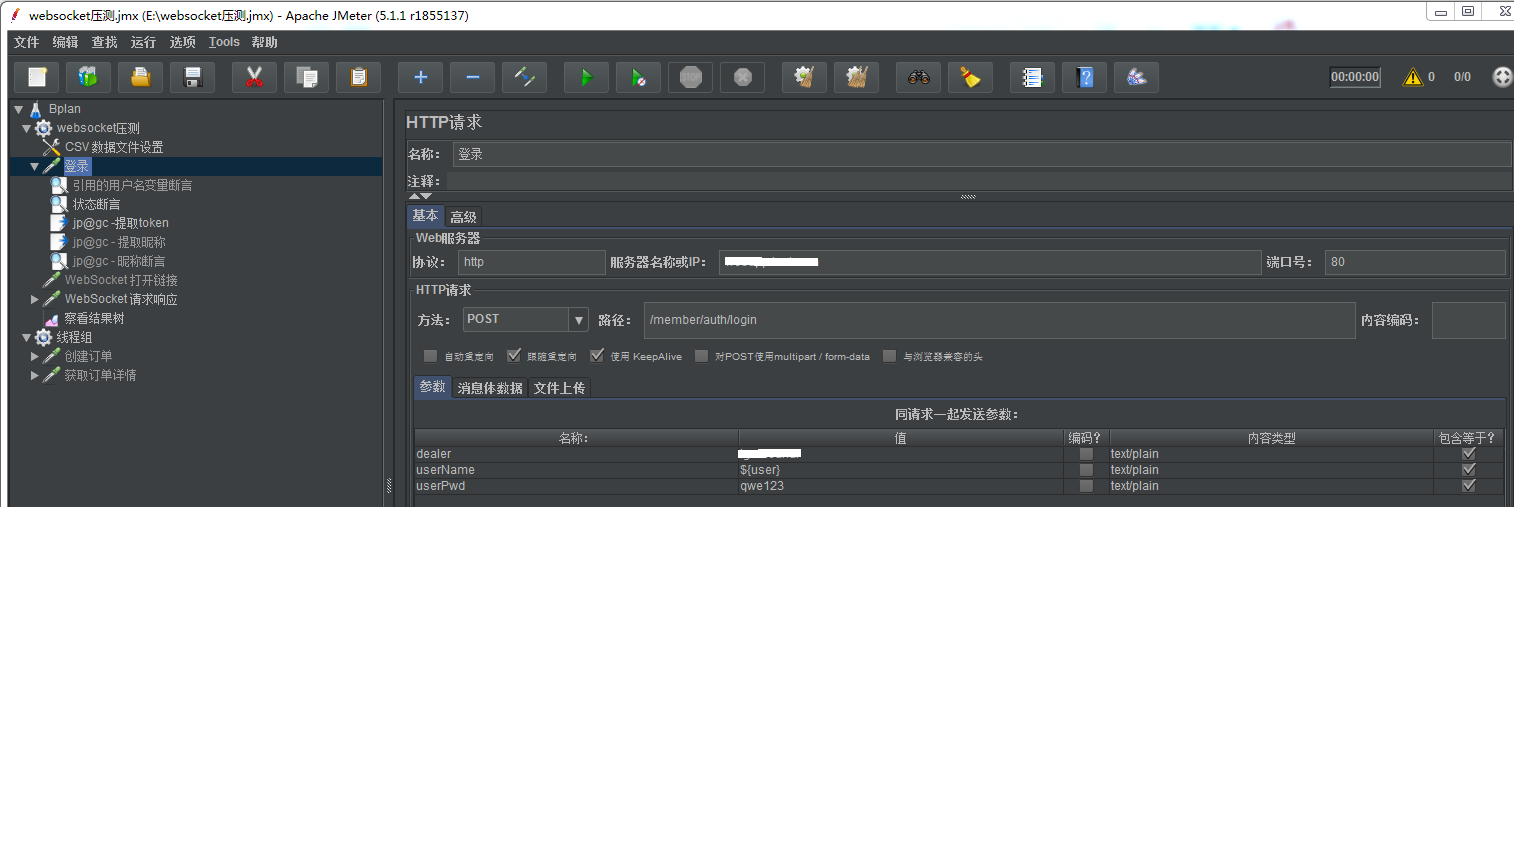This screenshot has height=847, width=1519.
Task: Toggle 编码? checkbox in userName row
Action: 1086,470
